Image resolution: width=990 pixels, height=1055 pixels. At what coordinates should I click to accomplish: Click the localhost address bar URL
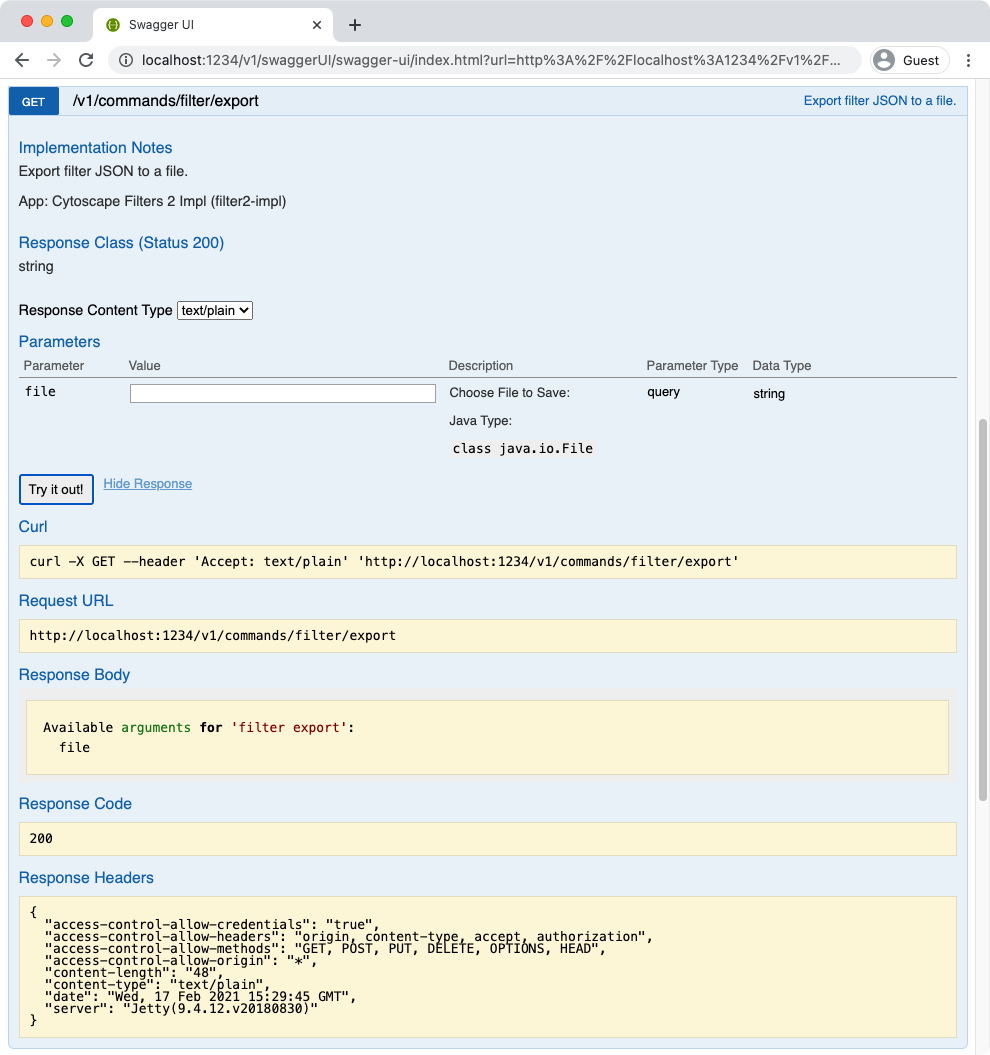[x=490, y=60]
